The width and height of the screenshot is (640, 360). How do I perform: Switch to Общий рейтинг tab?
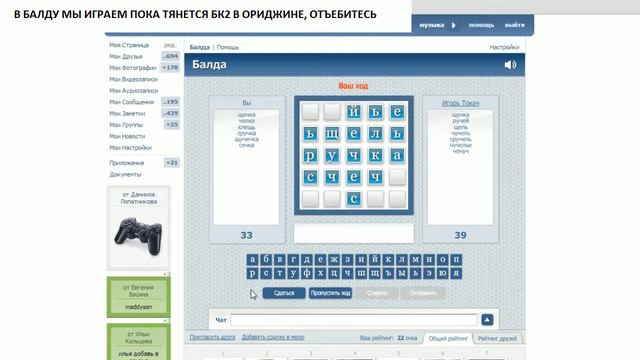[448, 338]
